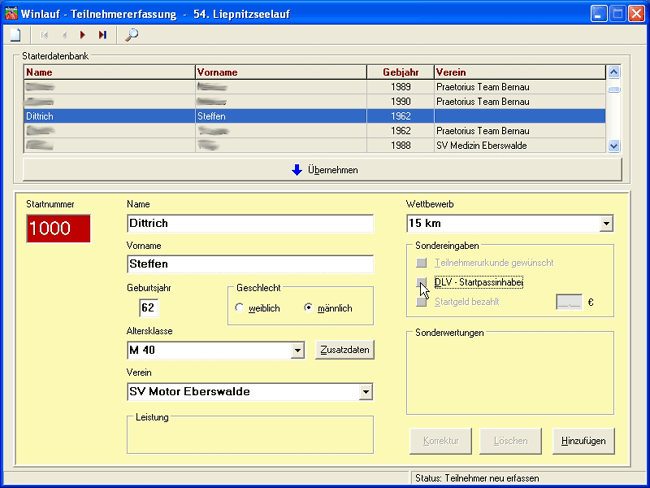Screen dimensions: 650x488
Task: Jump to last record in toolbar
Action: tap(102, 35)
